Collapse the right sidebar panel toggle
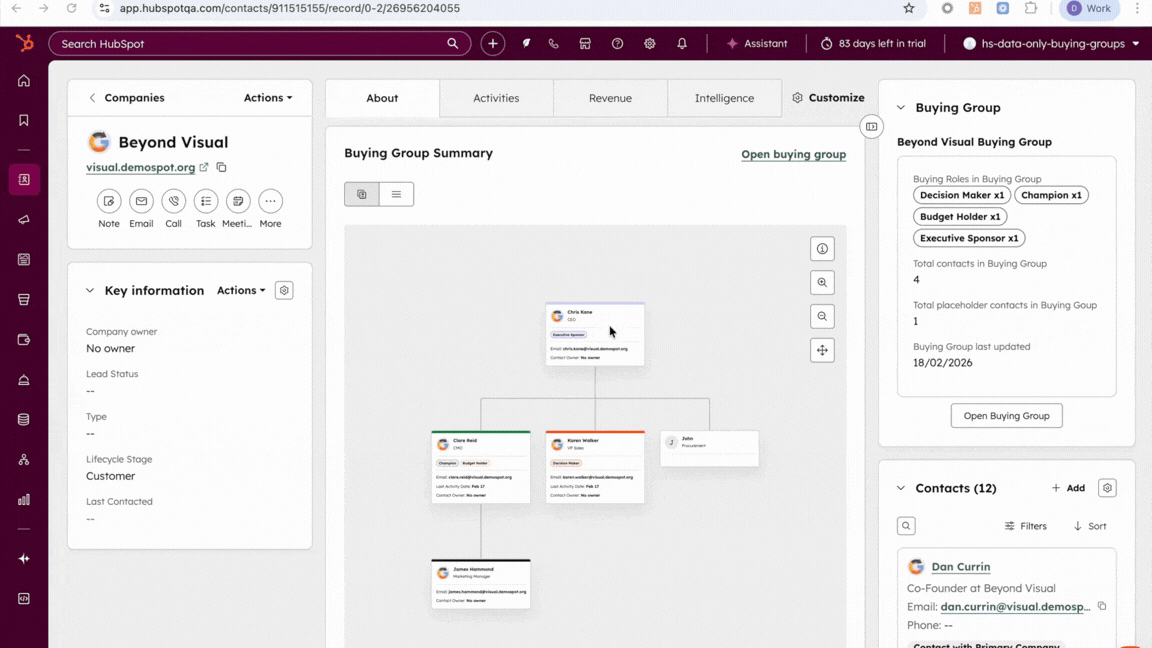Screen dimensions: 1152x648 (872, 127)
